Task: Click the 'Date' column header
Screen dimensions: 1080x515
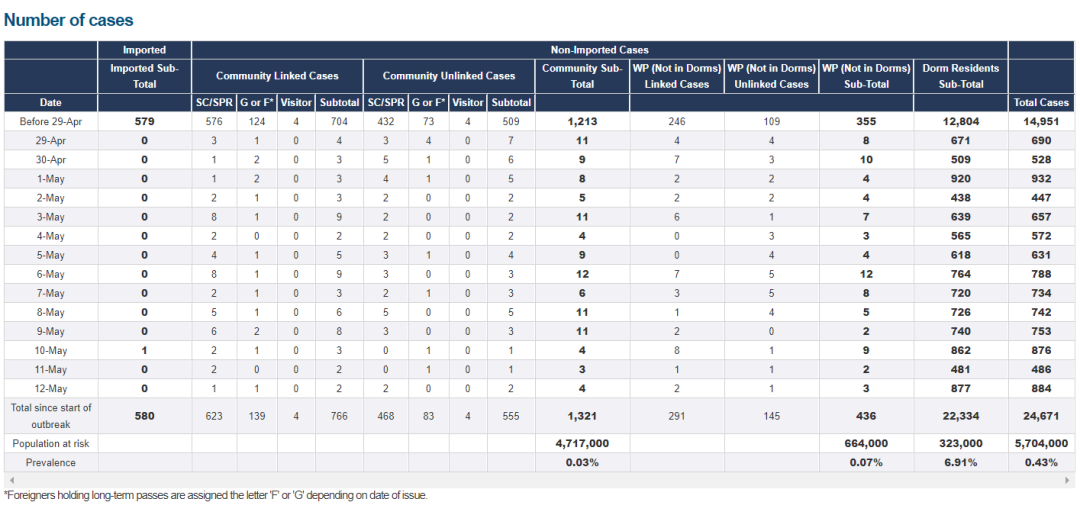Action: tap(50, 102)
